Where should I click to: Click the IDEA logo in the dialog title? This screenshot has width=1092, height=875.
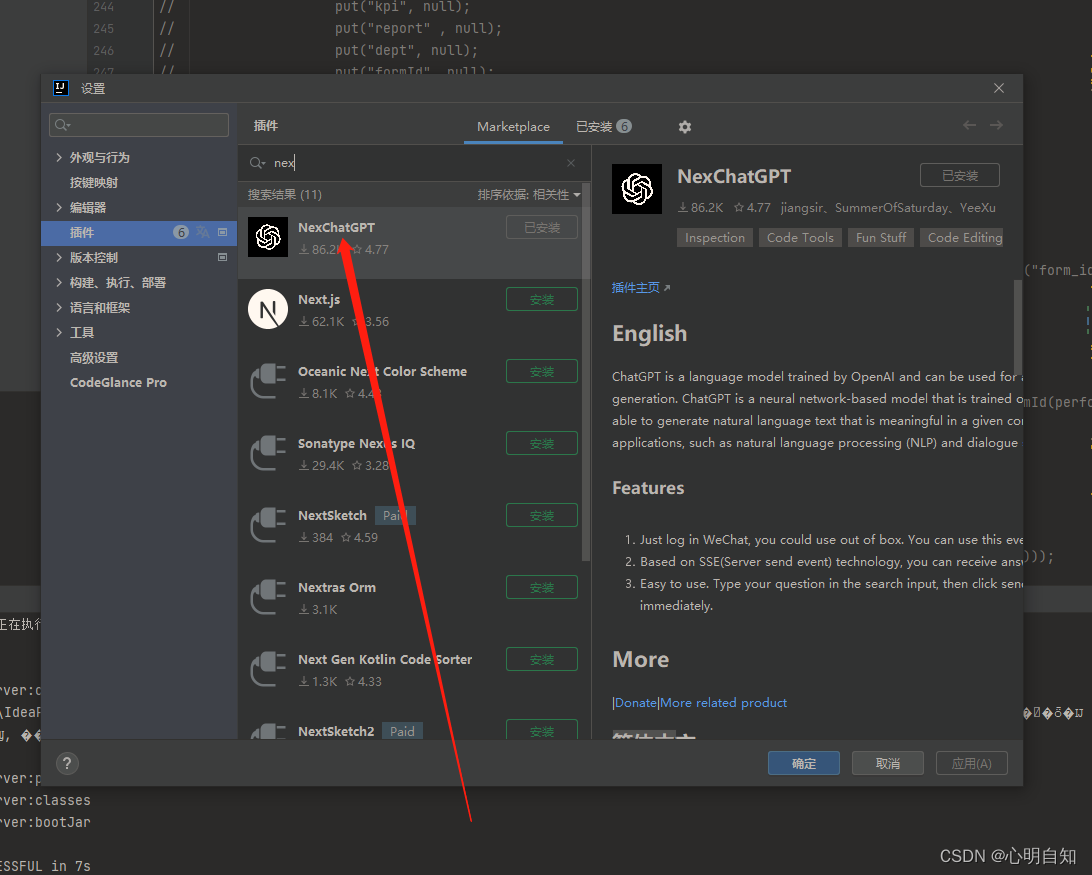[x=62, y=88]
